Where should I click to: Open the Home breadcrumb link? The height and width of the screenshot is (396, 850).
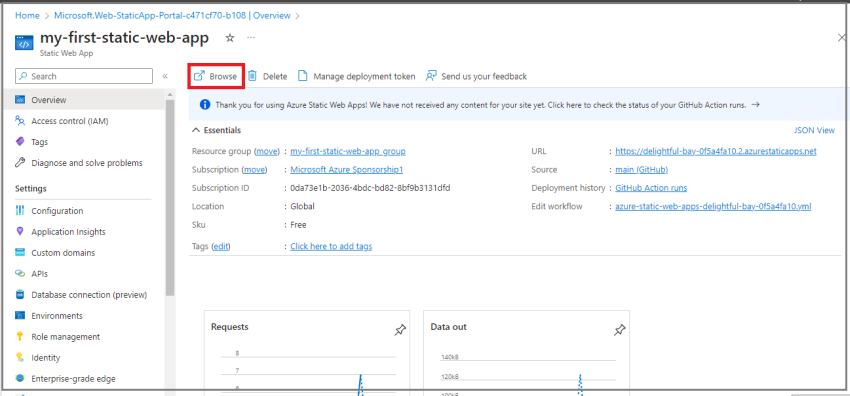pos(27,15)
